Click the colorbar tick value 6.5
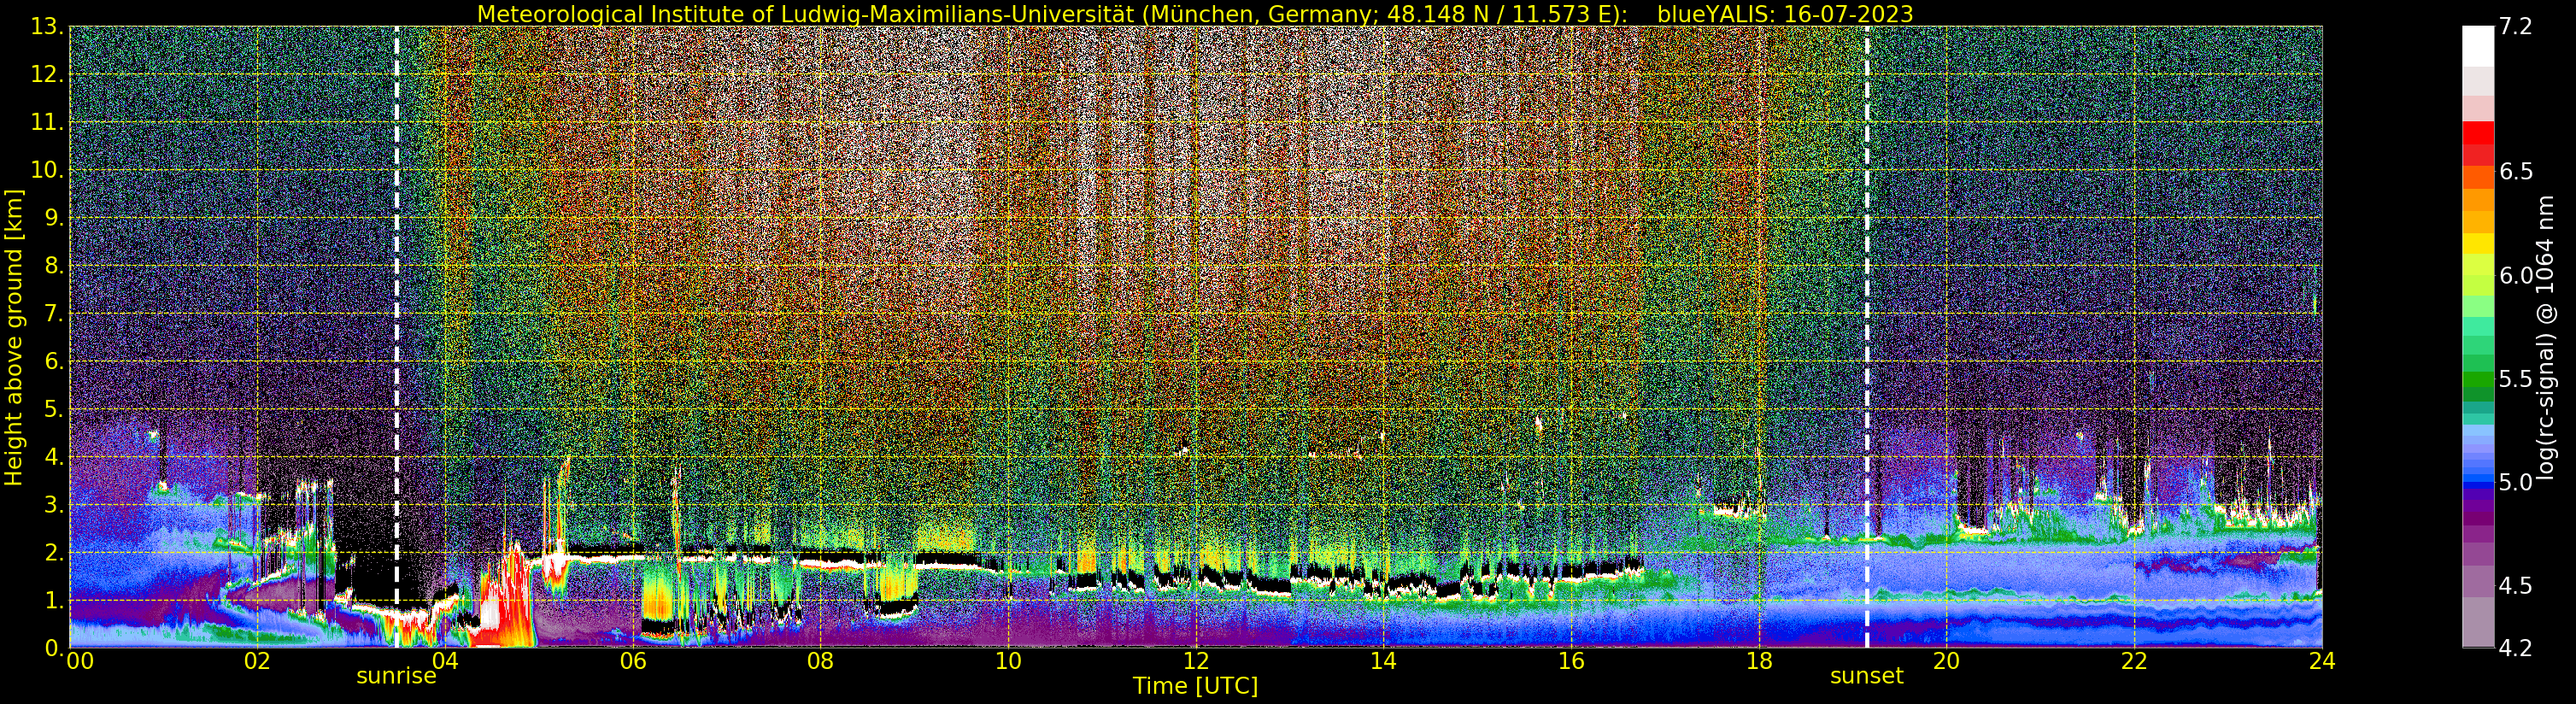2576x704 pixels. (x=2516, y=172)
